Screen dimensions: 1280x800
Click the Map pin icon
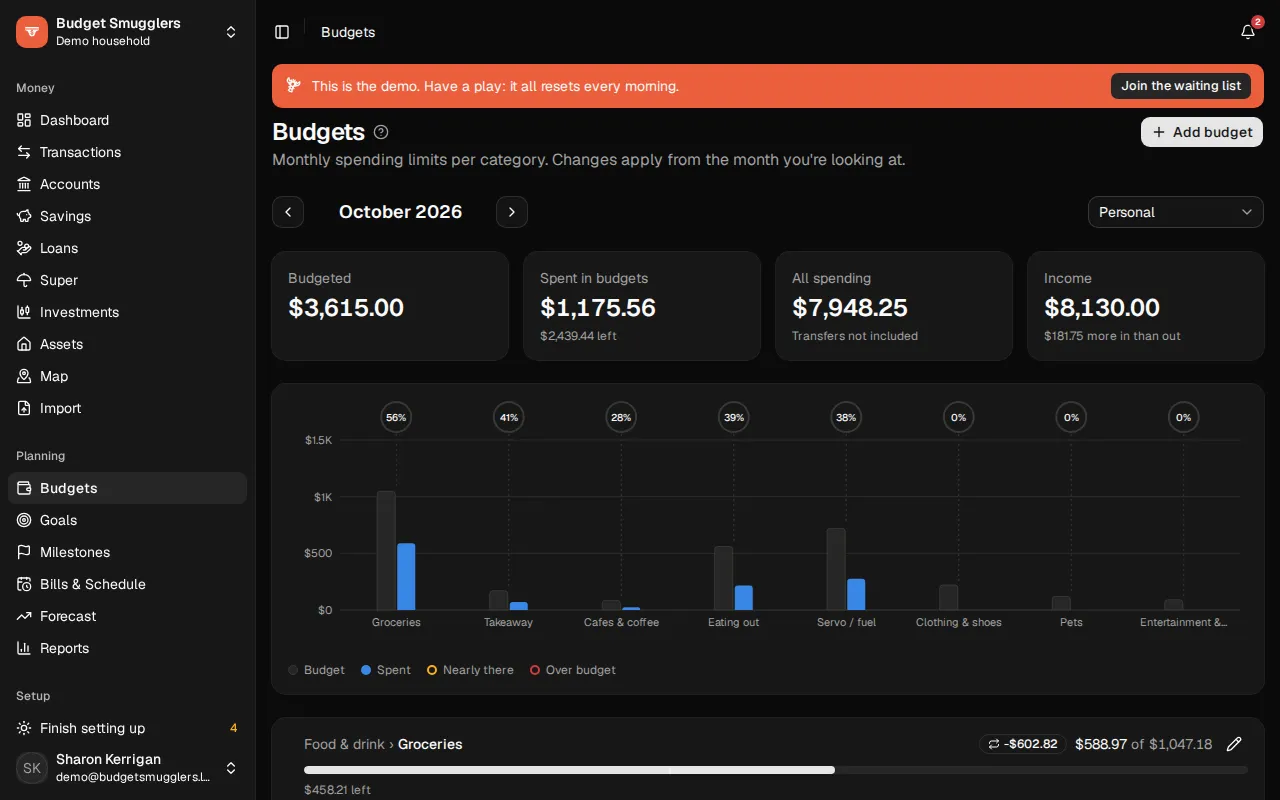tap(24, 376)
